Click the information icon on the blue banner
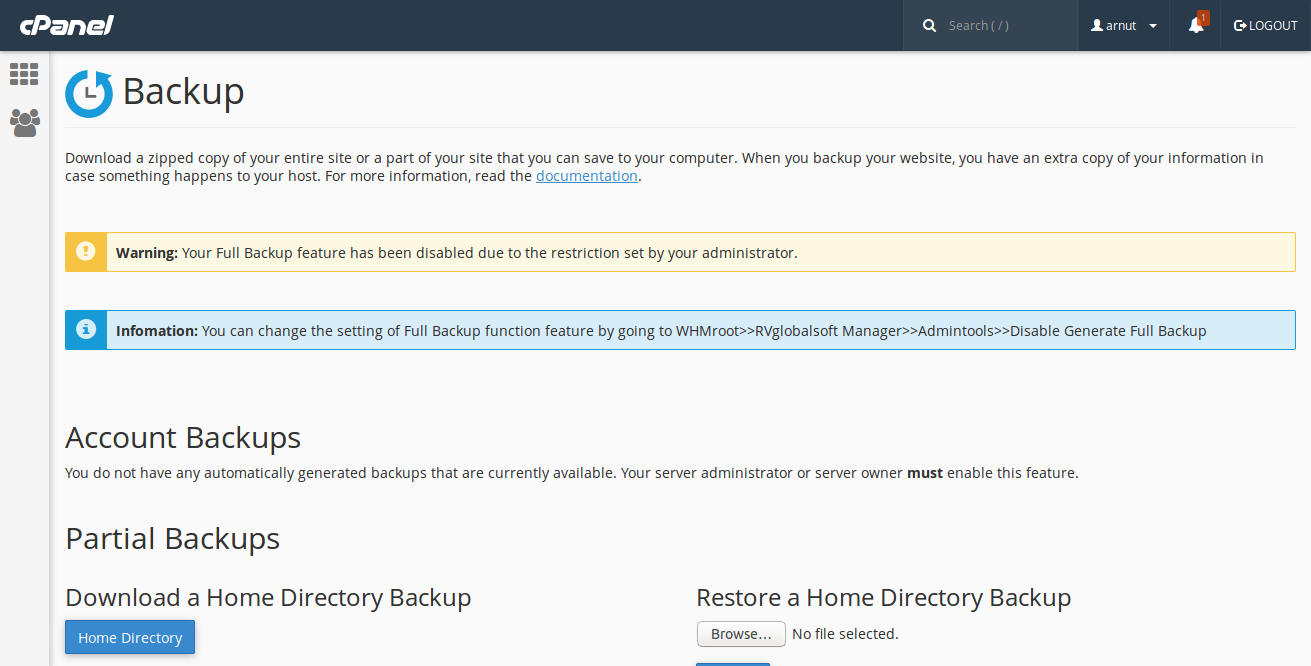The width and height of the screenshot is (1311, 666). point(85,329)
